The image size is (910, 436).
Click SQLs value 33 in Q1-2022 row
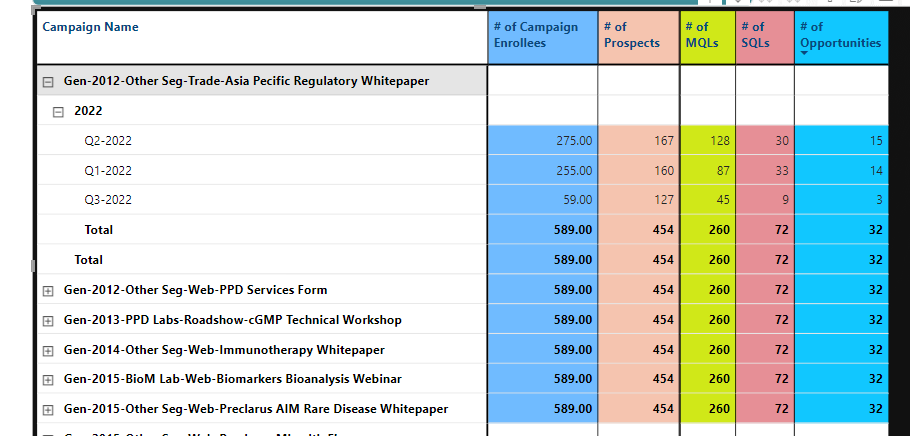(782, 171)
